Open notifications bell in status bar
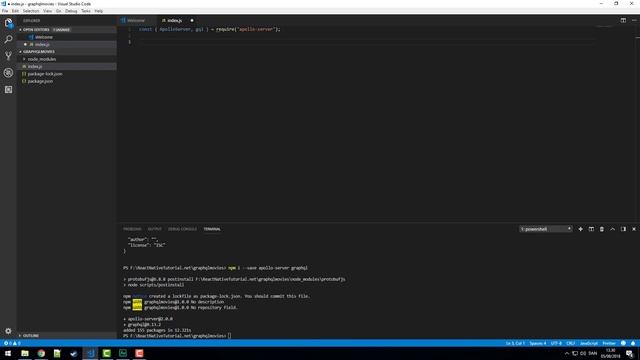The image size is (640, 360). pos(633,343)
